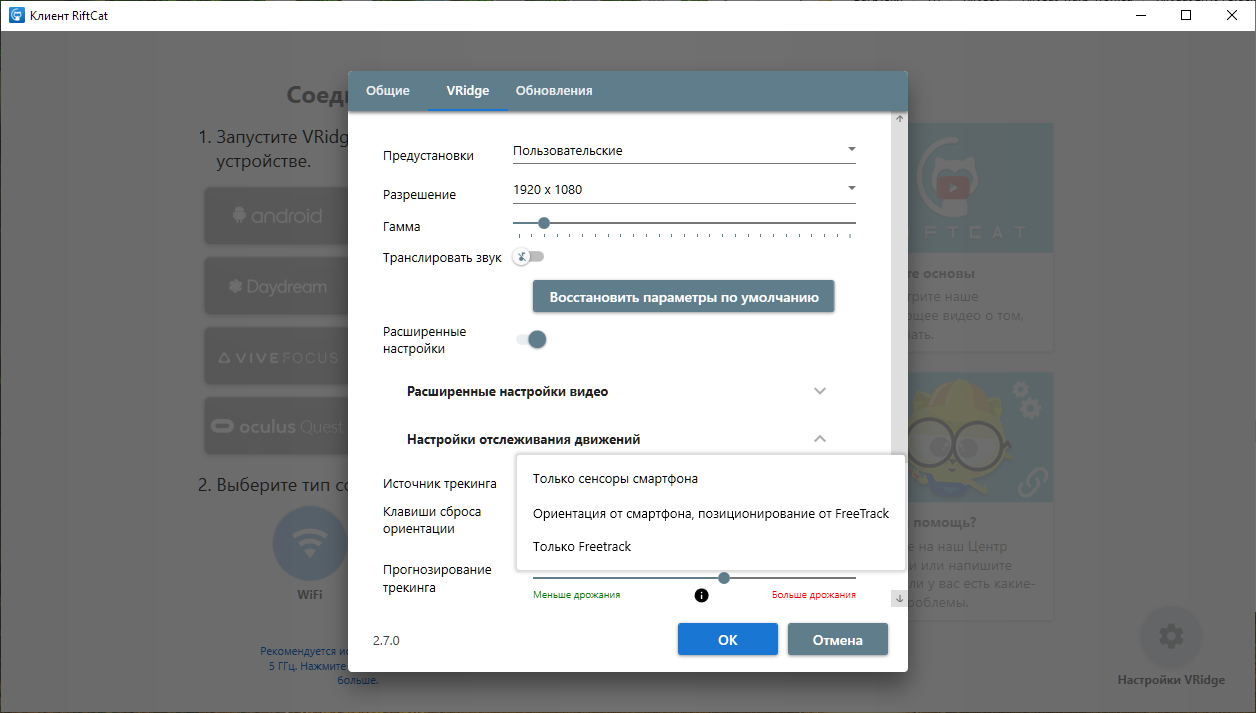
Task: Click the Гамма label text
Action: coord(402,227)
